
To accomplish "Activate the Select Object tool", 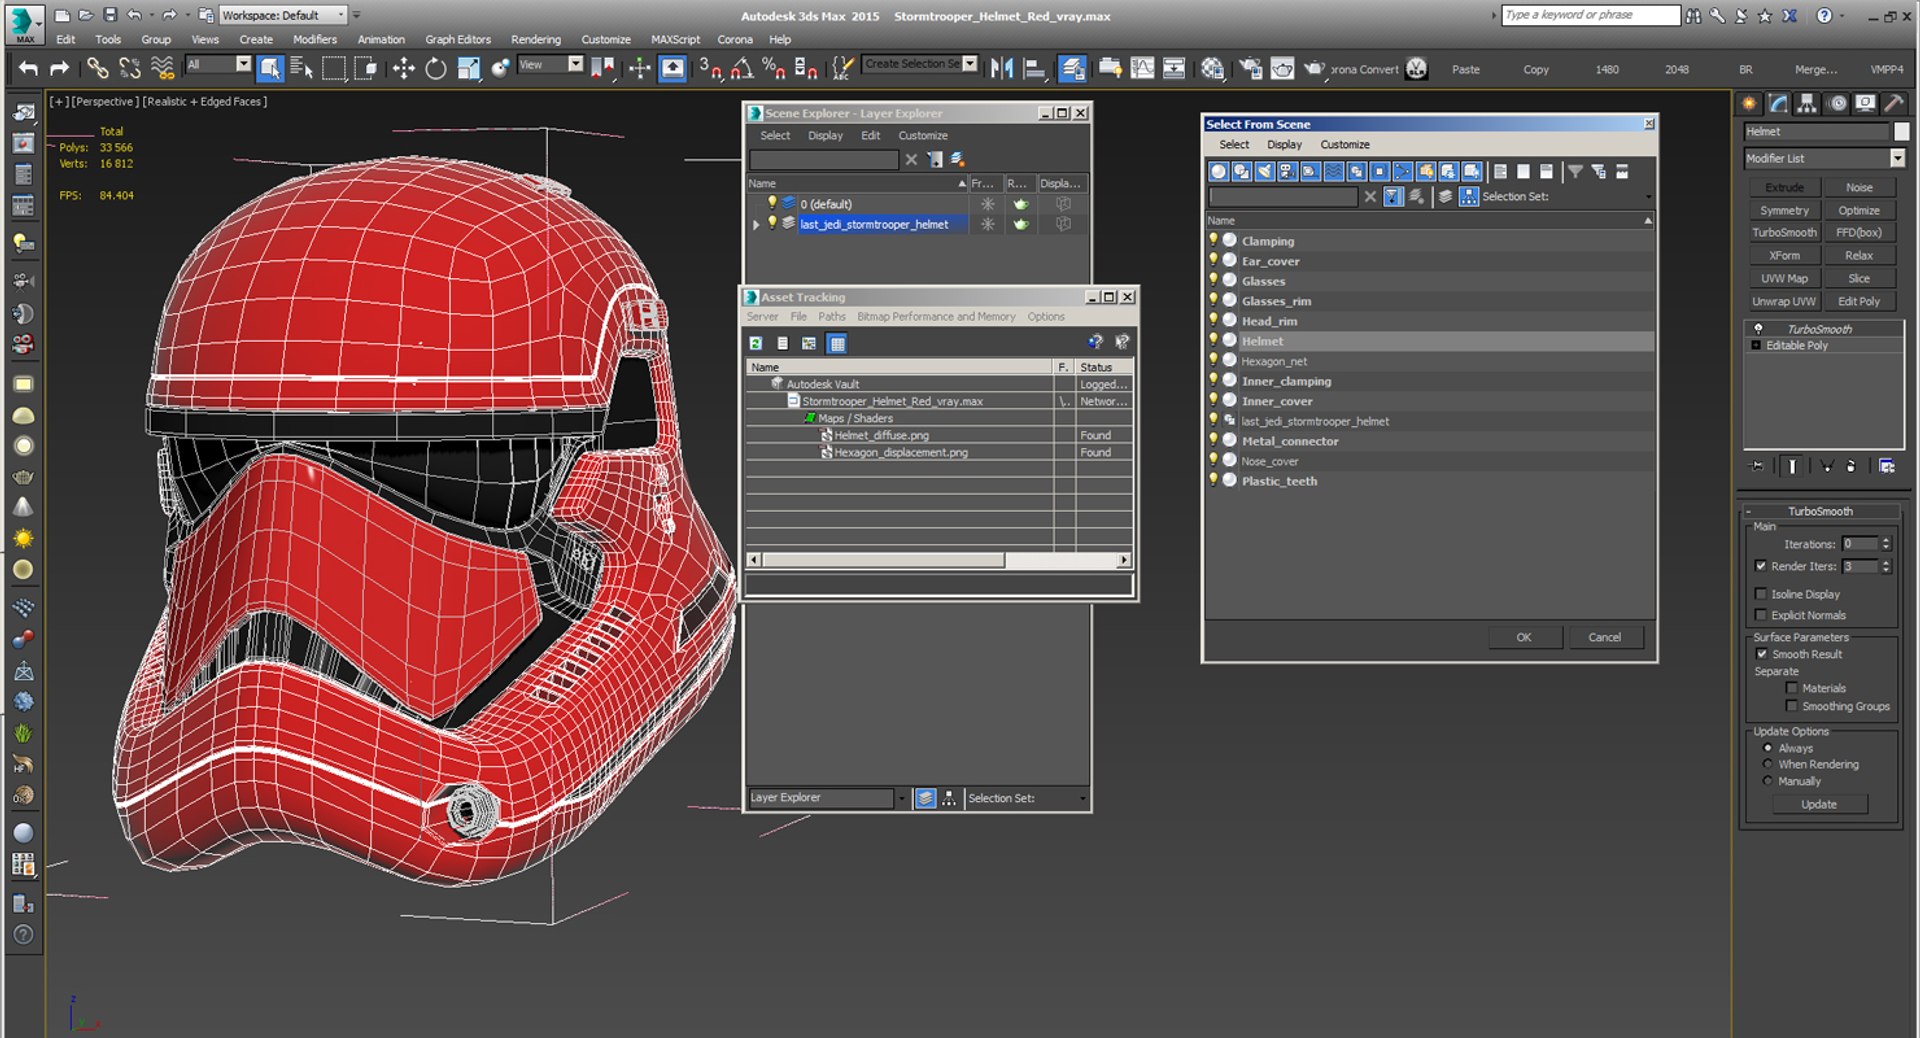I will click(270, 68).
